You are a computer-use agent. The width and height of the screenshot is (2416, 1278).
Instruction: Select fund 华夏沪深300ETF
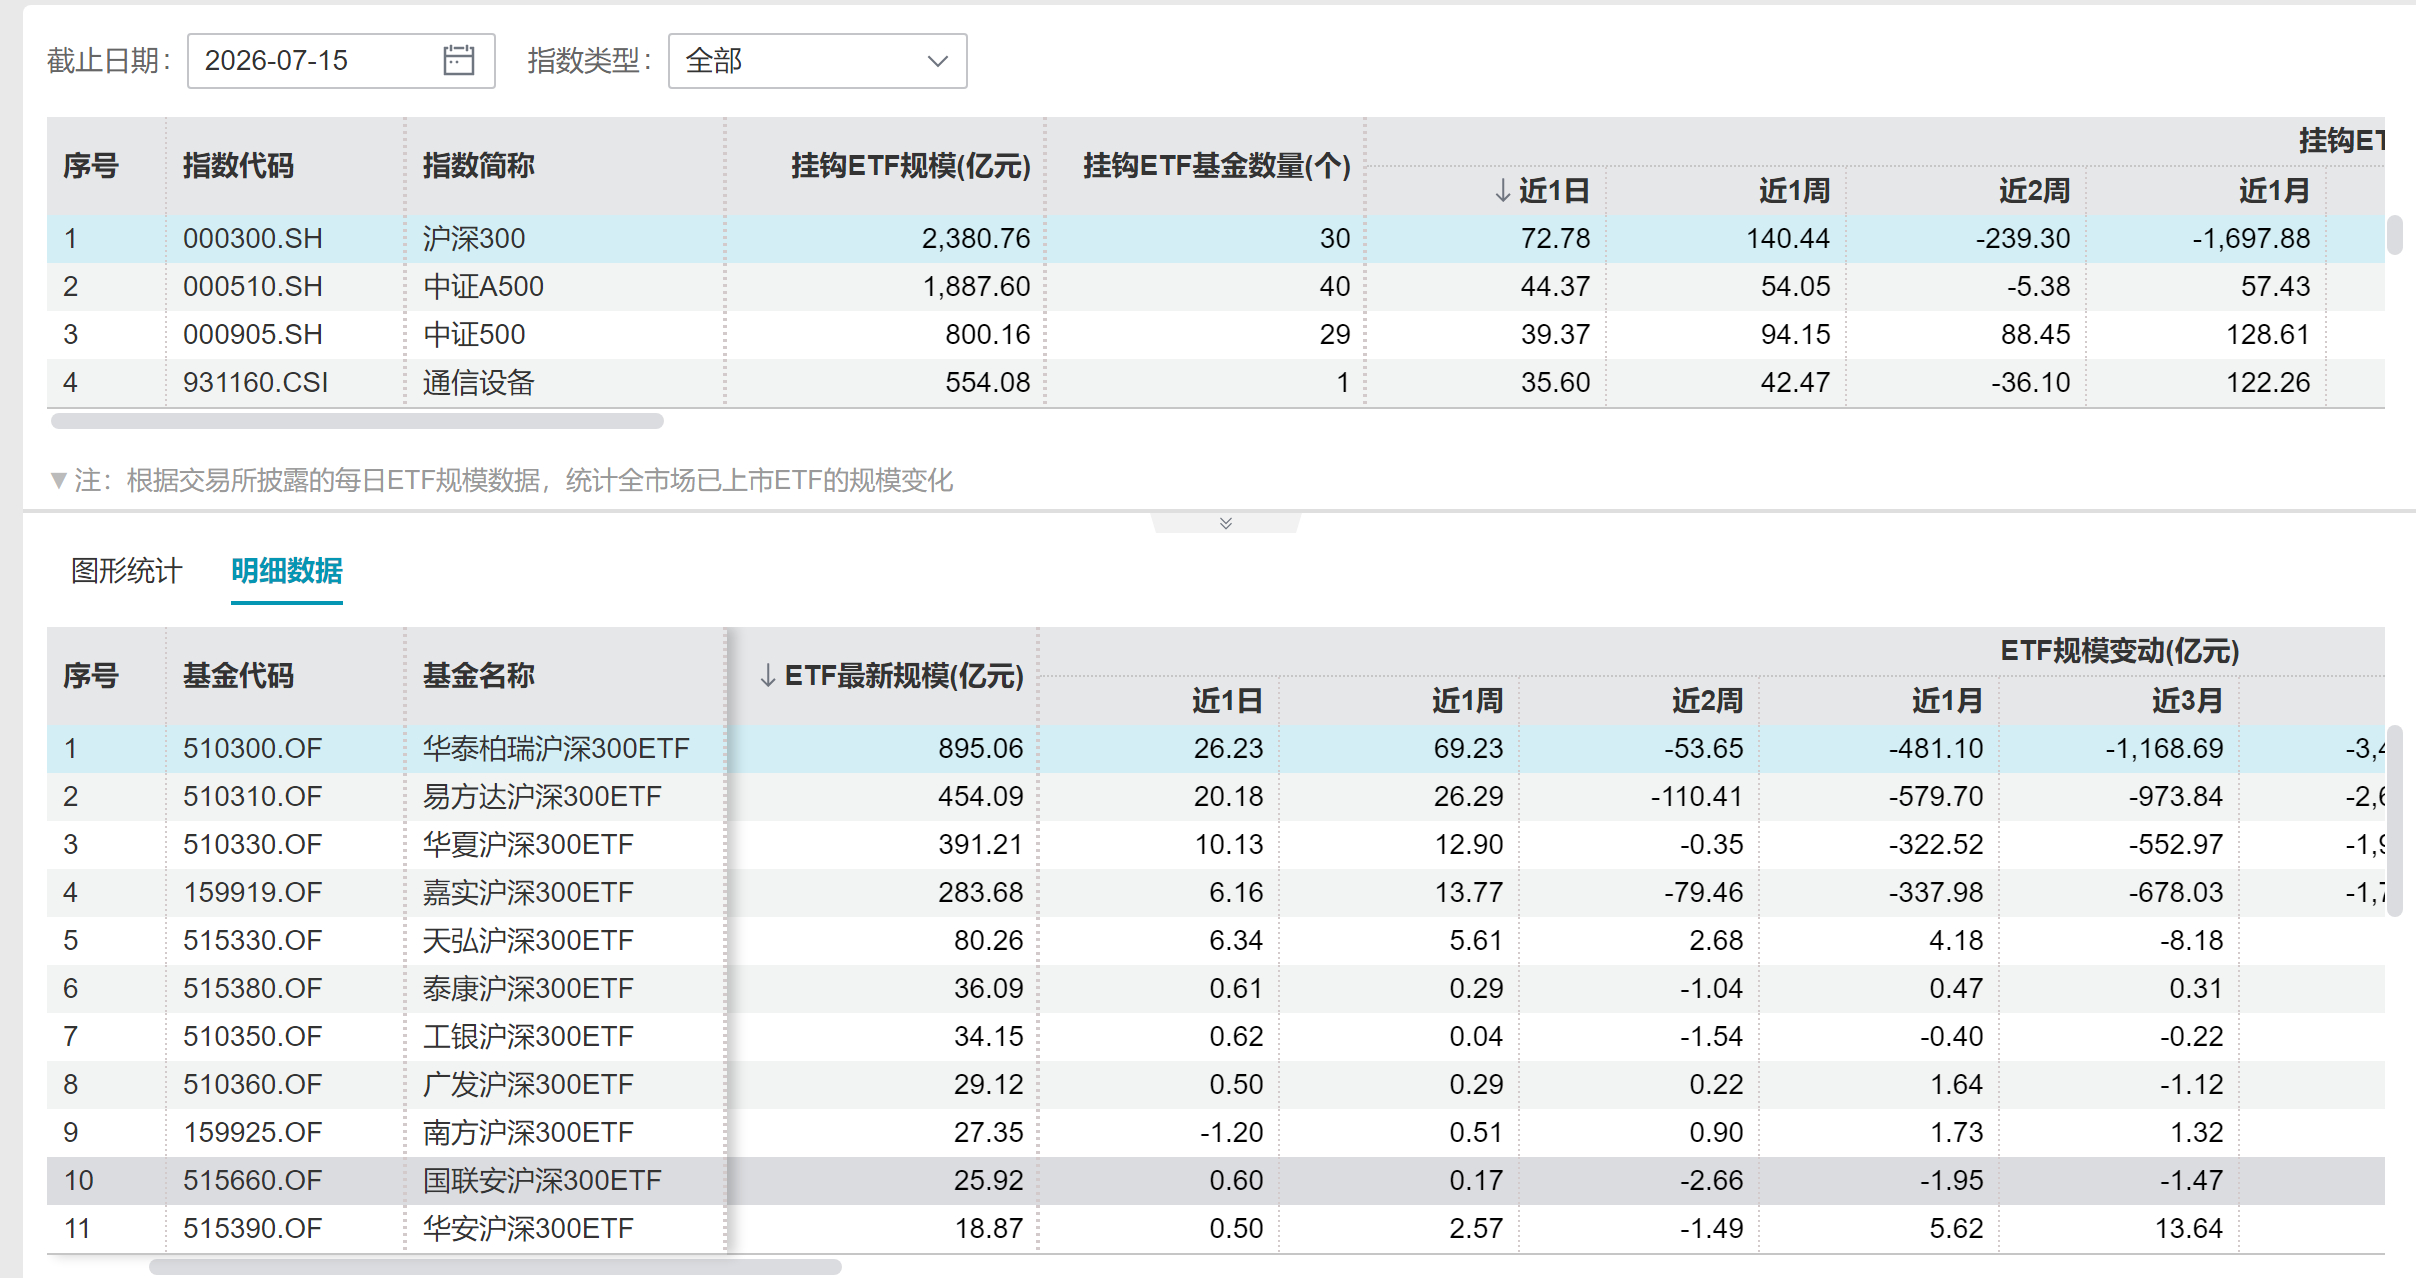(x=528, y=844)
